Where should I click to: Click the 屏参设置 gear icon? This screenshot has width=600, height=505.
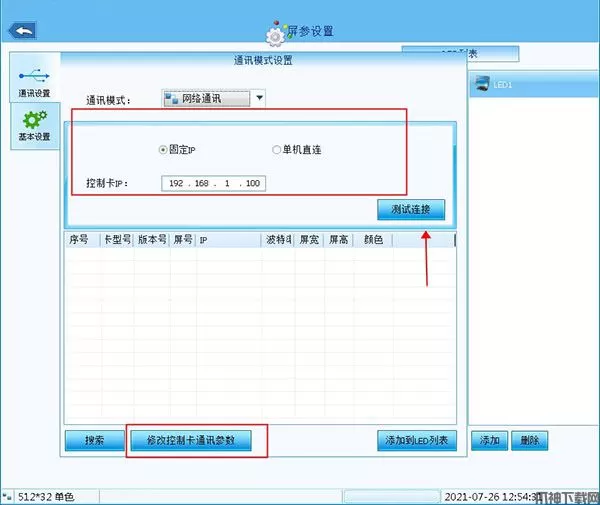(x=275, y=36)
